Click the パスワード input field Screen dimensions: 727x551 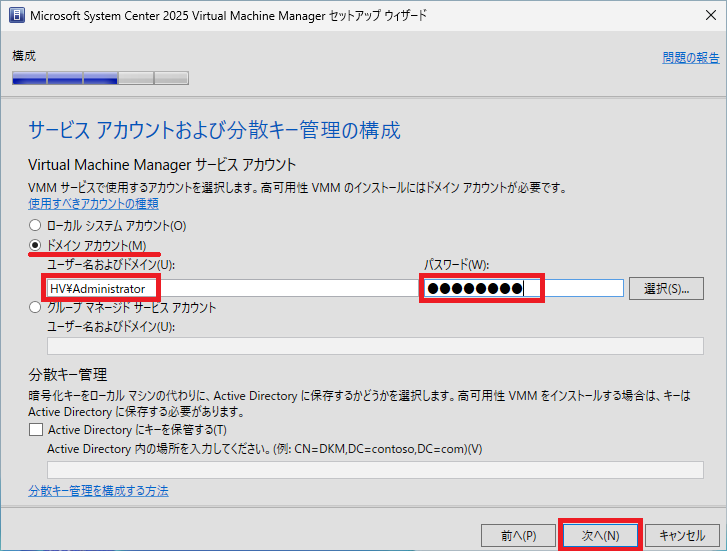coord(523,288)
